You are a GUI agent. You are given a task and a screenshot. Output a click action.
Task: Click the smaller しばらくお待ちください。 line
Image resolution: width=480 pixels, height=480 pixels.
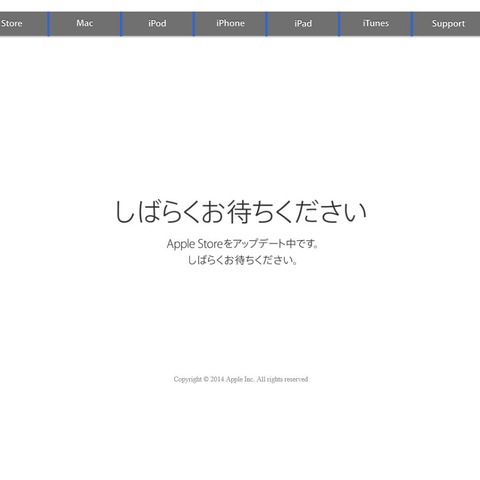click(x=242, y=260)
